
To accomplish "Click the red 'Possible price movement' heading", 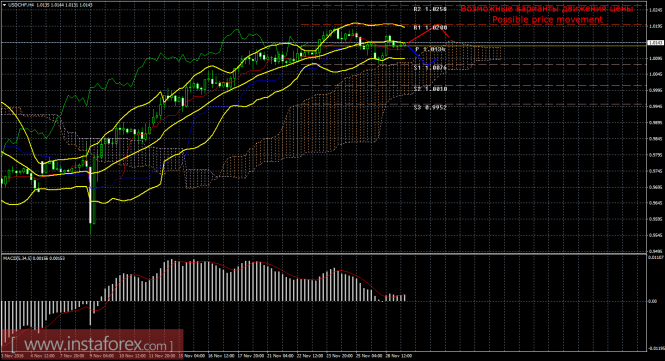I will pos(547,20).
